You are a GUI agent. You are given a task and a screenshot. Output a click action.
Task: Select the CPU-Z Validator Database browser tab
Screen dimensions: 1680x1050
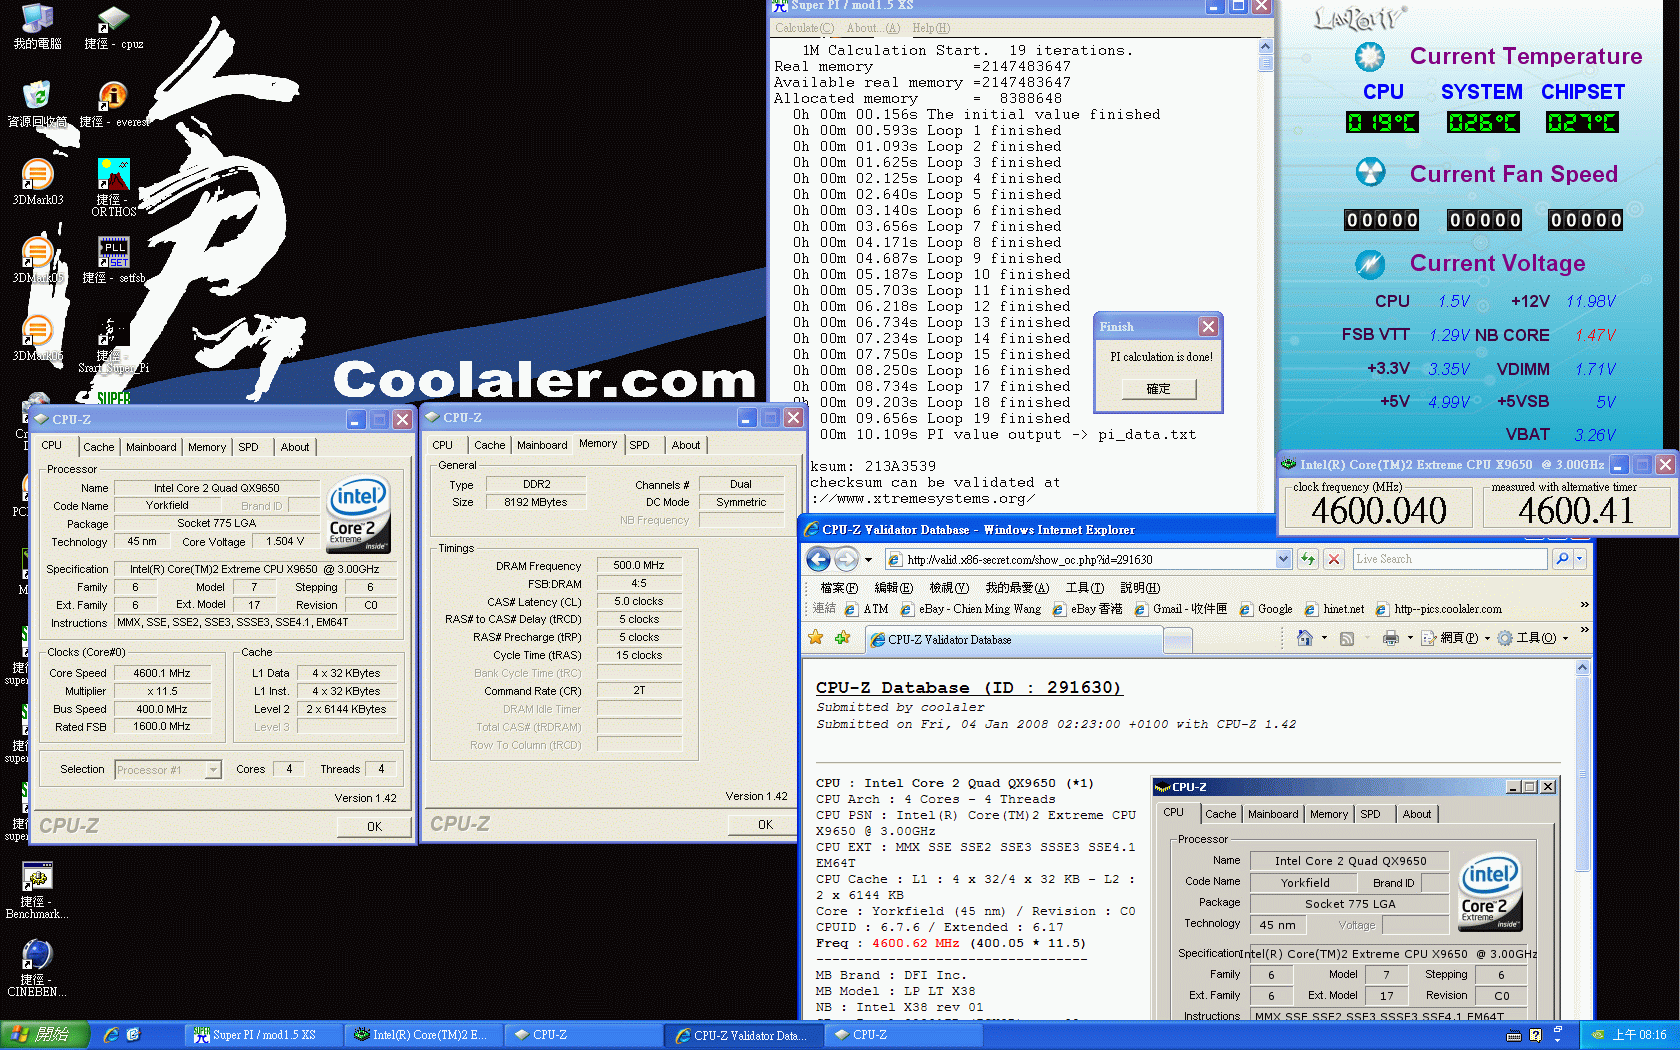pos(1013,640)
